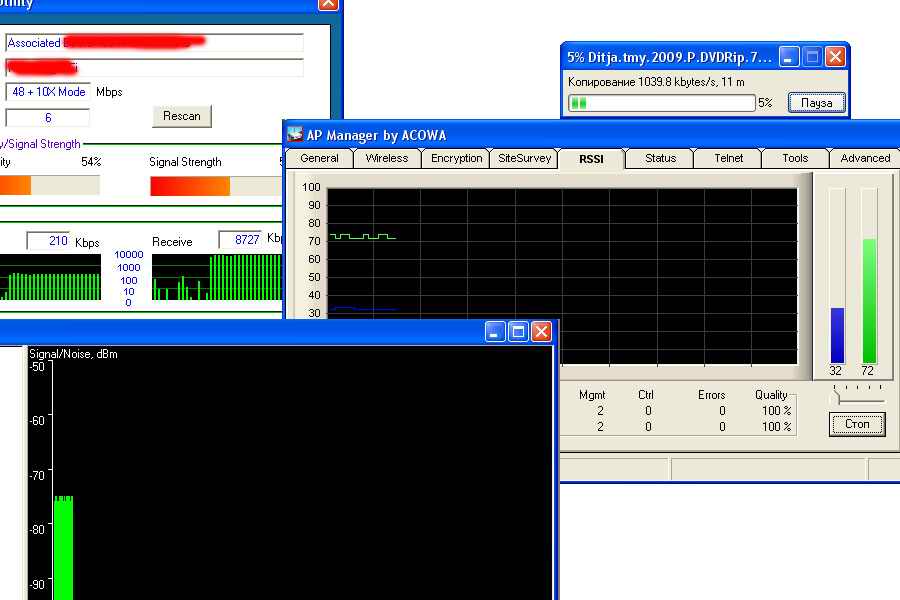Maximize the Signal/Noise graph window
Image resolution: width=900 pixels, height=600 pixels.
518,331
